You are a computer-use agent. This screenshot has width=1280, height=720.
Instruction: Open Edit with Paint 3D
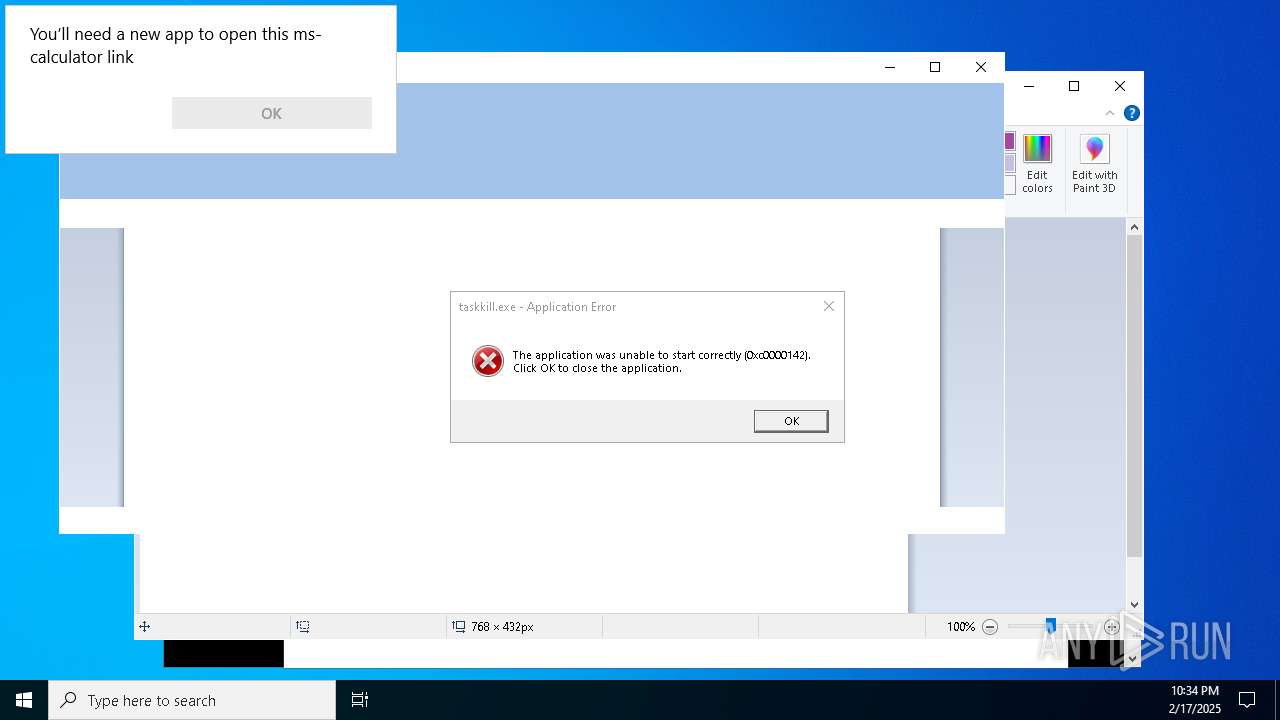coord(1095,165)
